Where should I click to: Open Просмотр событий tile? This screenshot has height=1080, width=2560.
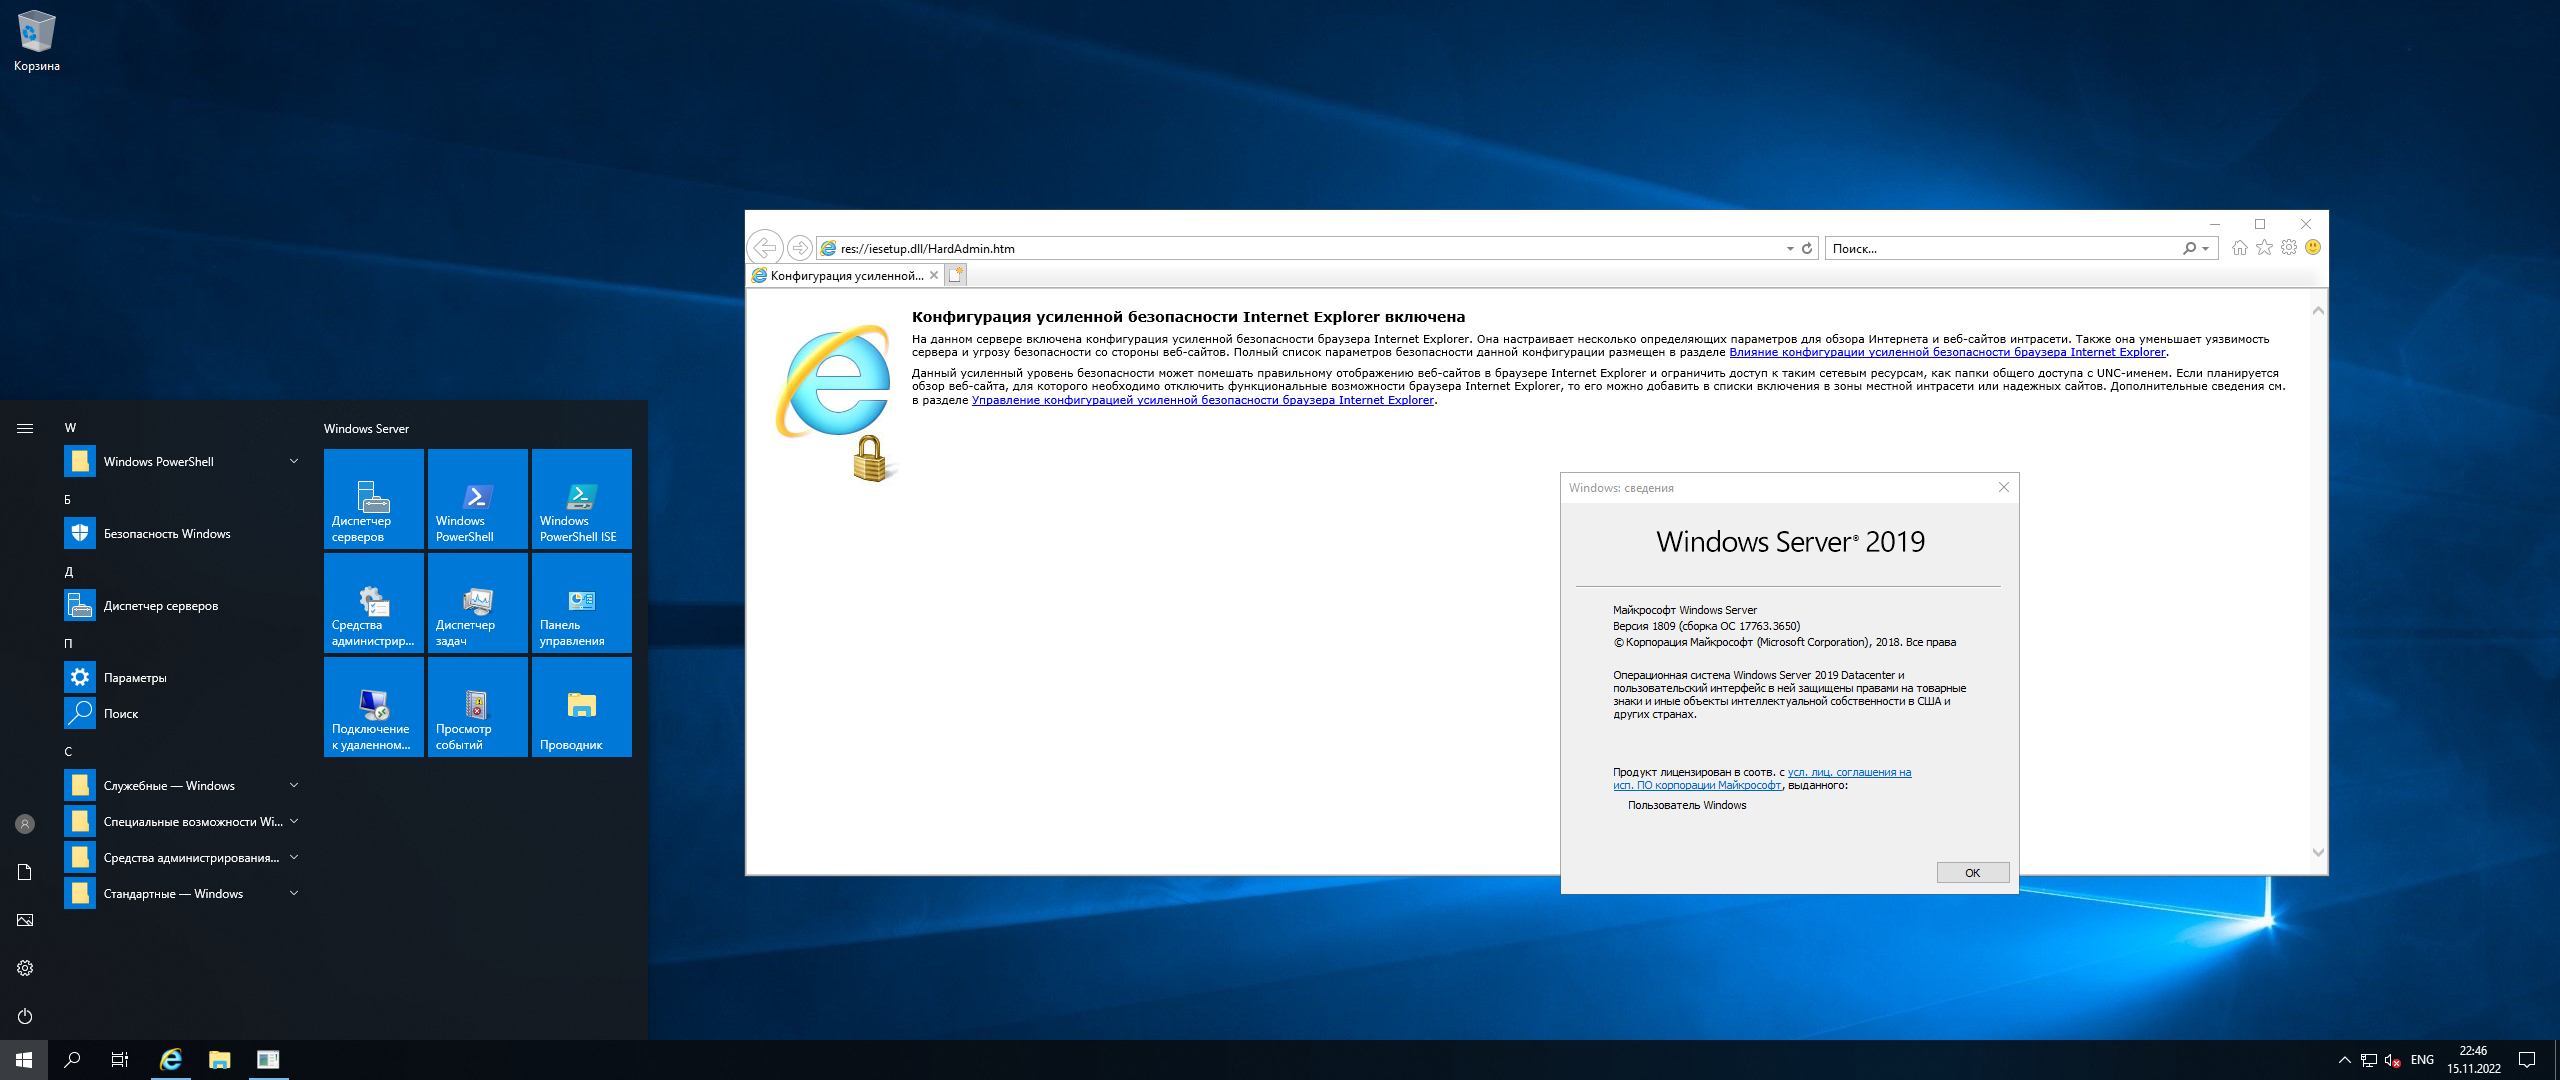477,706
